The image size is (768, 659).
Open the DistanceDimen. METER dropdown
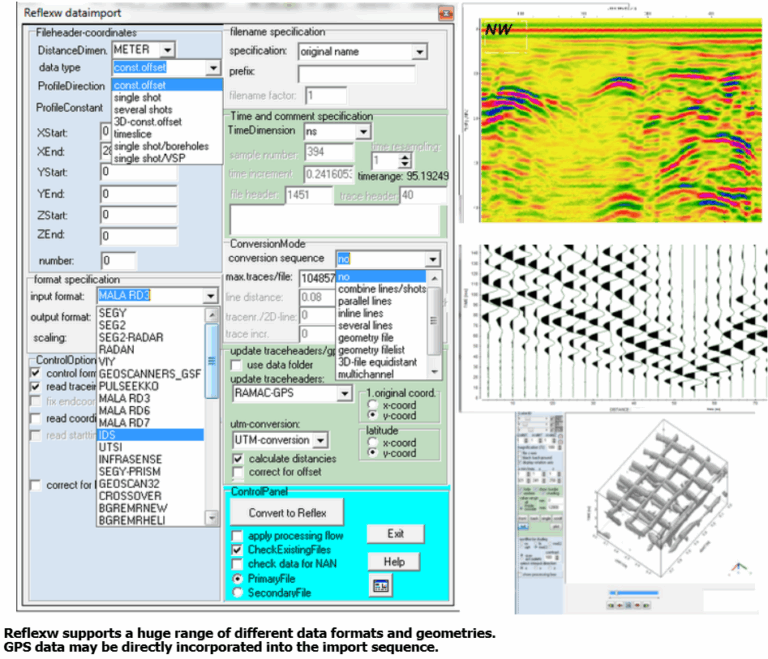pos(166,49)
